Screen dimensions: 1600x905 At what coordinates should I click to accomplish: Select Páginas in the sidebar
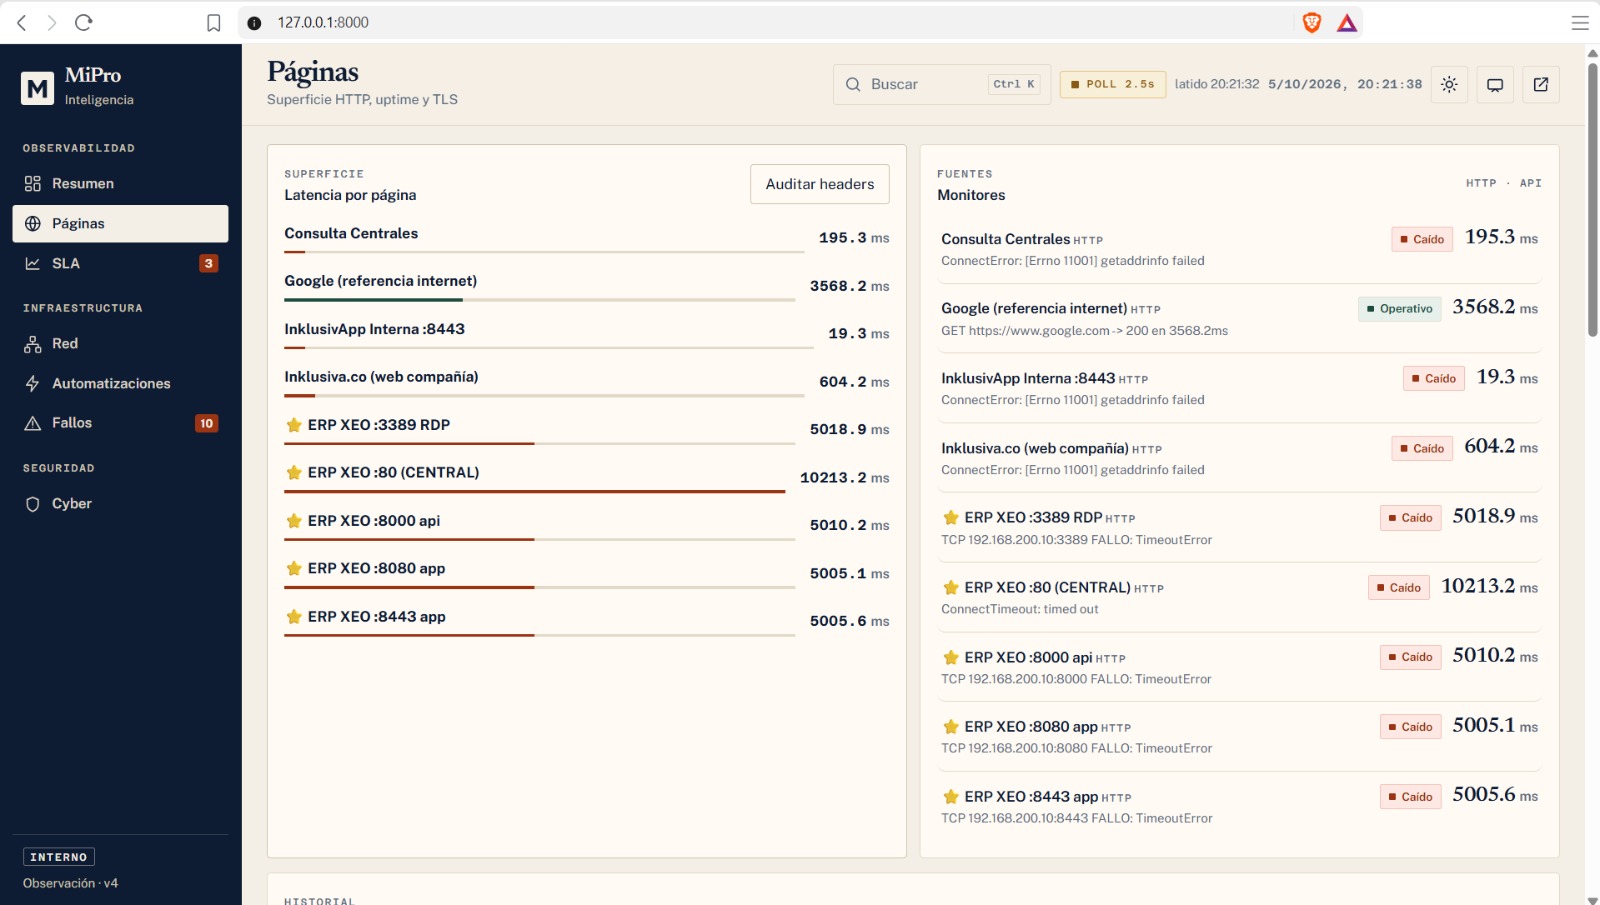(120, 224)
